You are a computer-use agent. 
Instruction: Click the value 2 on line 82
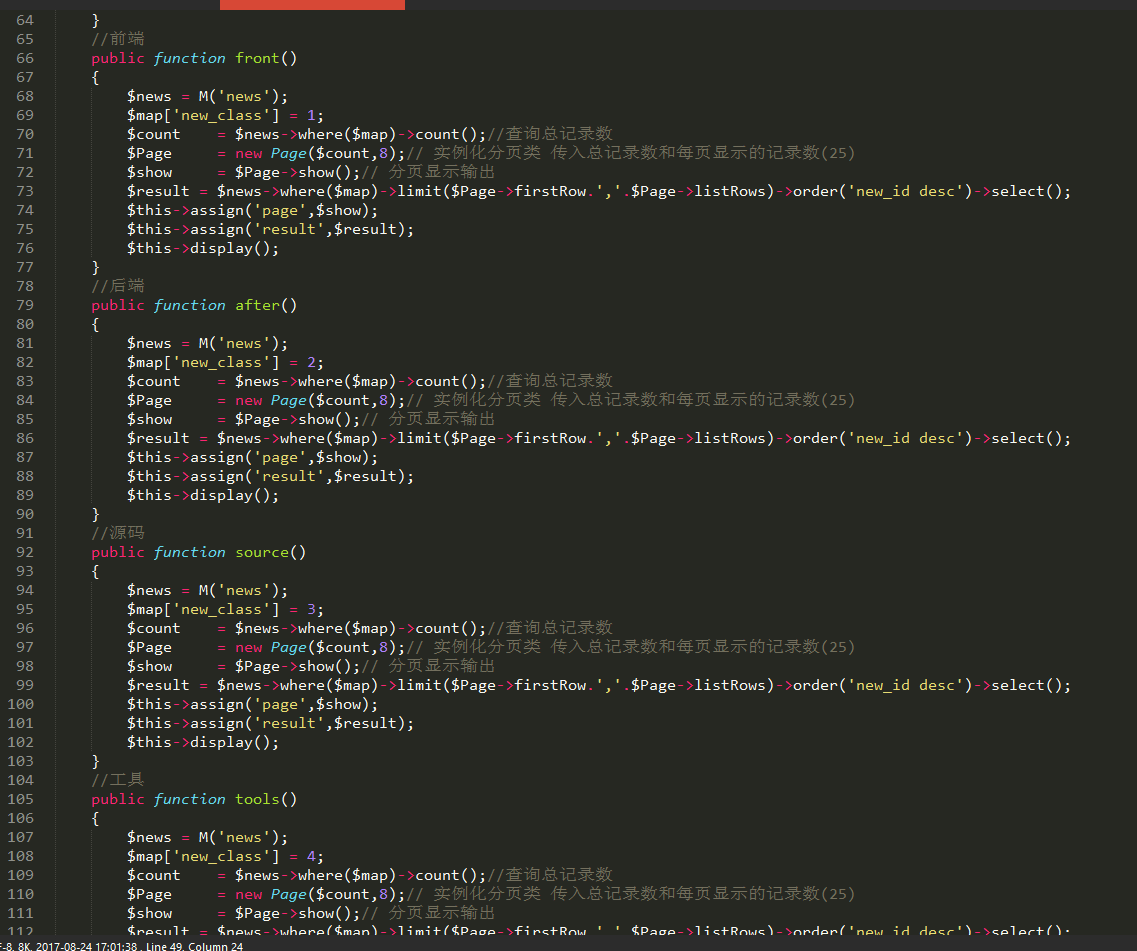pos(315,362)
